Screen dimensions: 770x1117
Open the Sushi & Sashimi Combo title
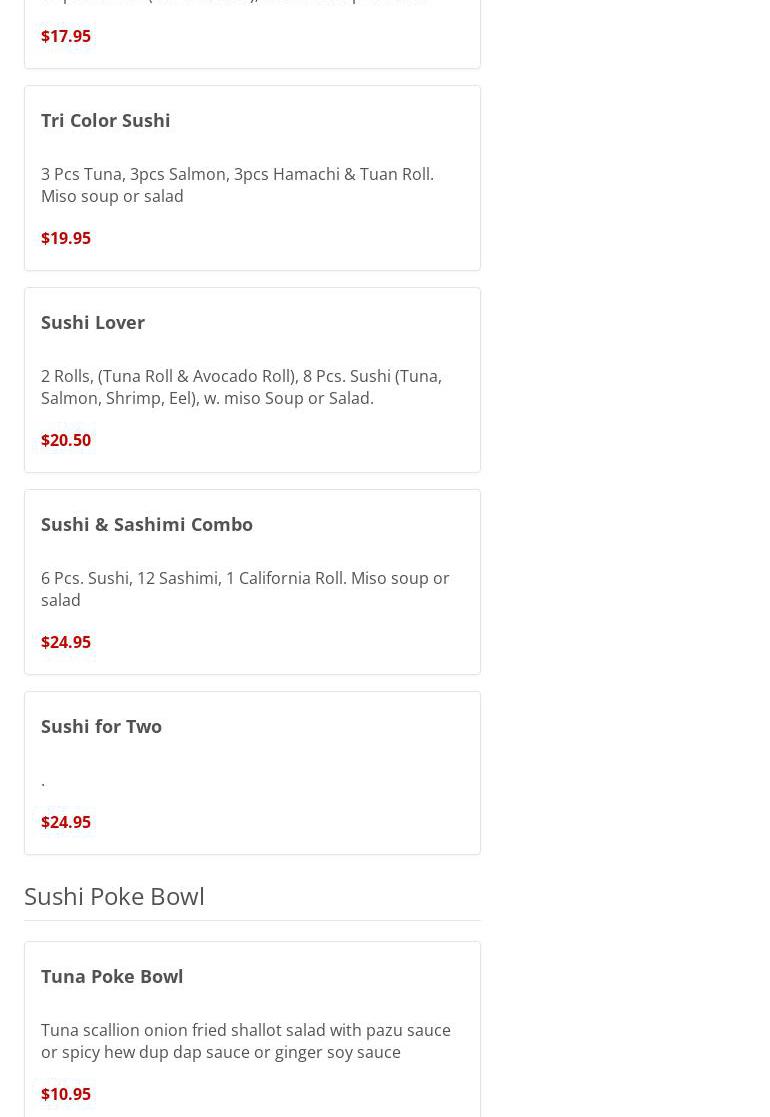(147, 524)
